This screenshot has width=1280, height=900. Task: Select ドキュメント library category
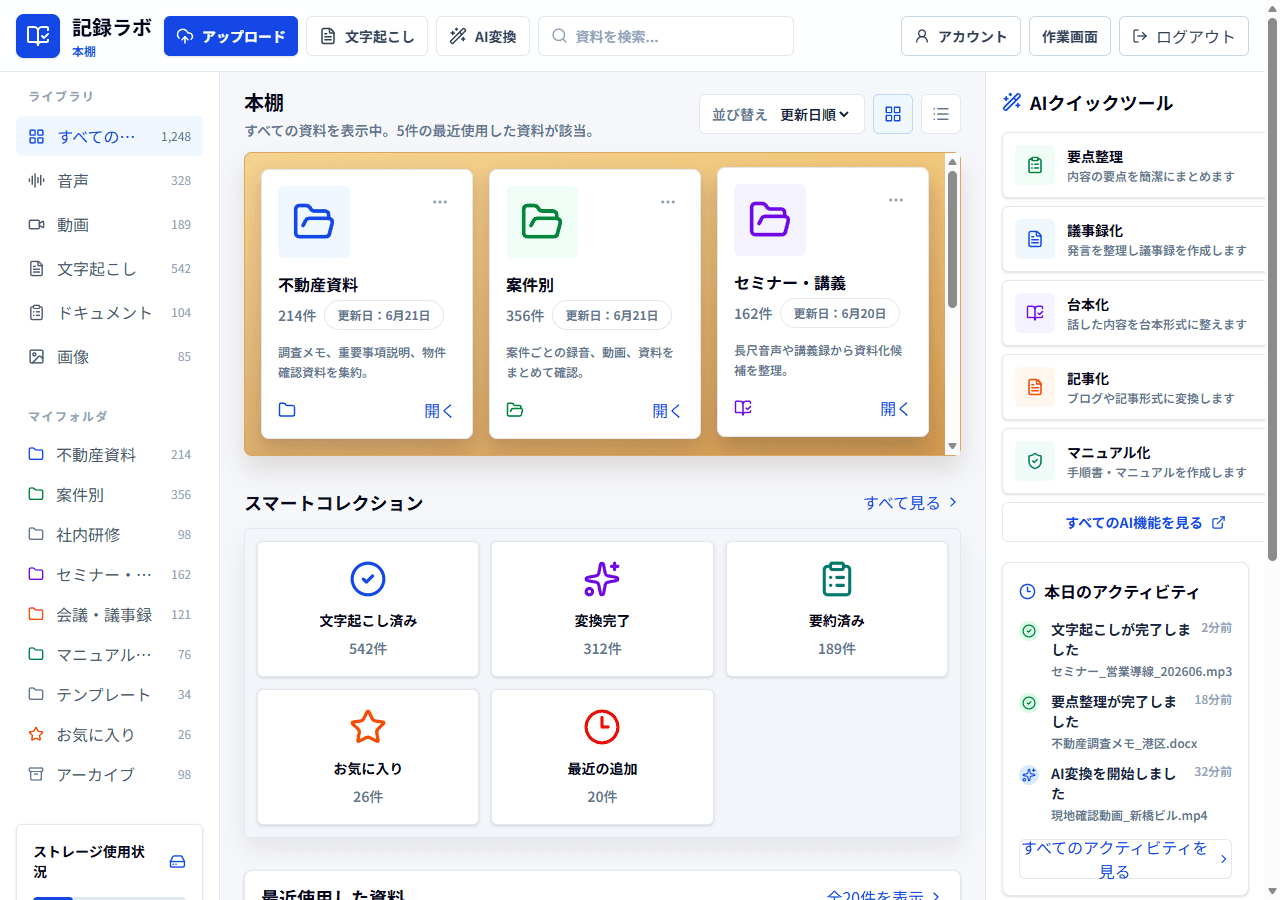109,313
